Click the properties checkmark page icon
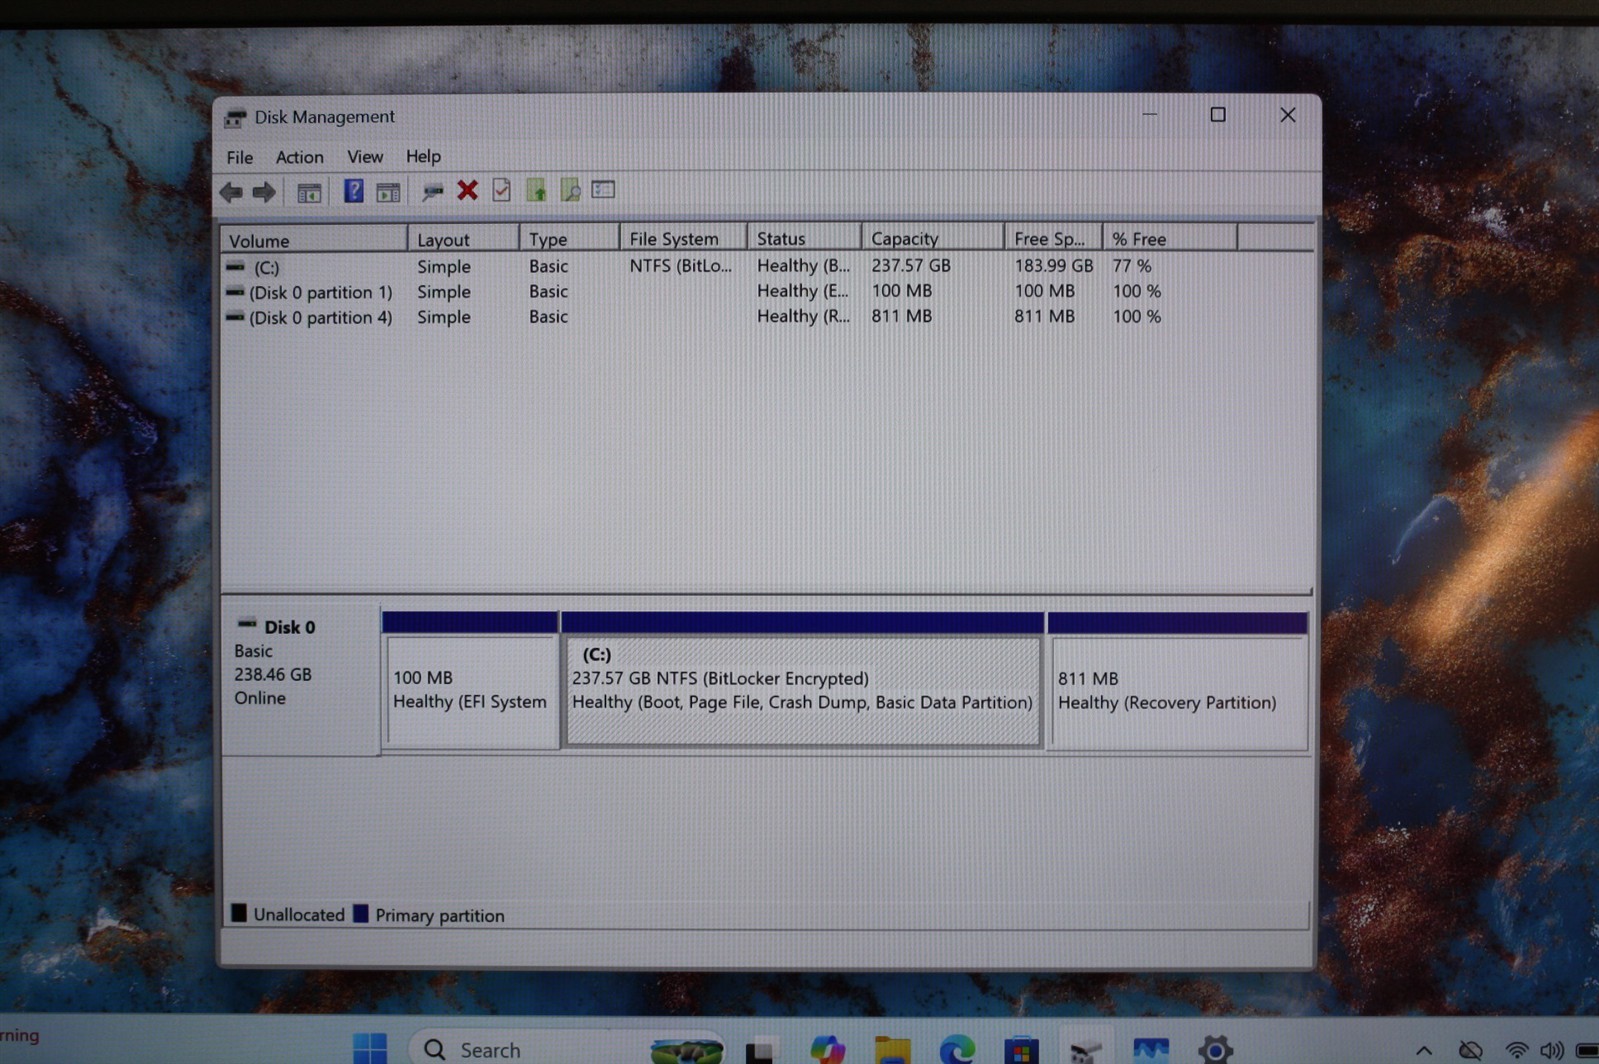The image size is (1599, 1064). click(501, 190)
